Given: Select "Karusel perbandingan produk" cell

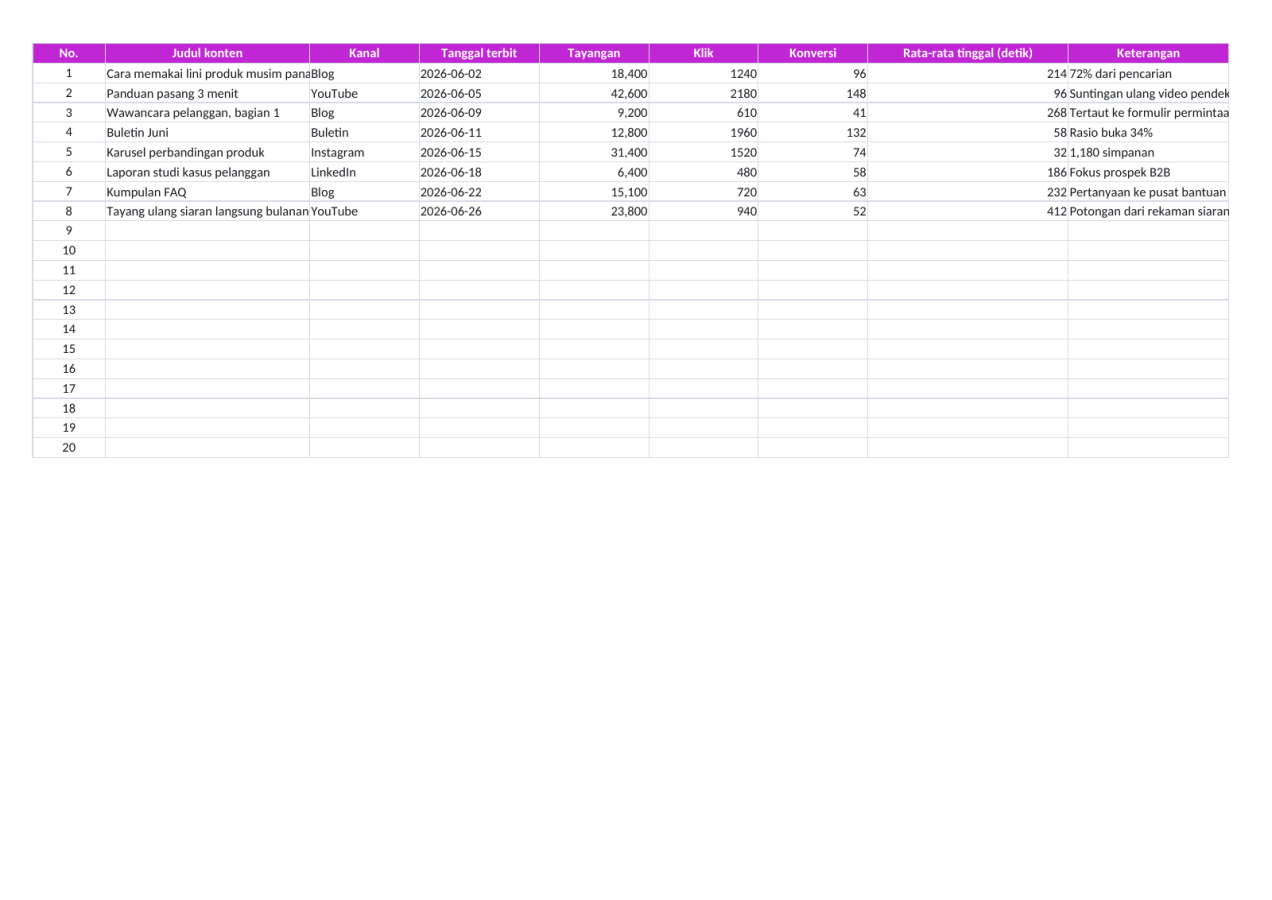Looking at the screenshot, I should tap(207, 152).
